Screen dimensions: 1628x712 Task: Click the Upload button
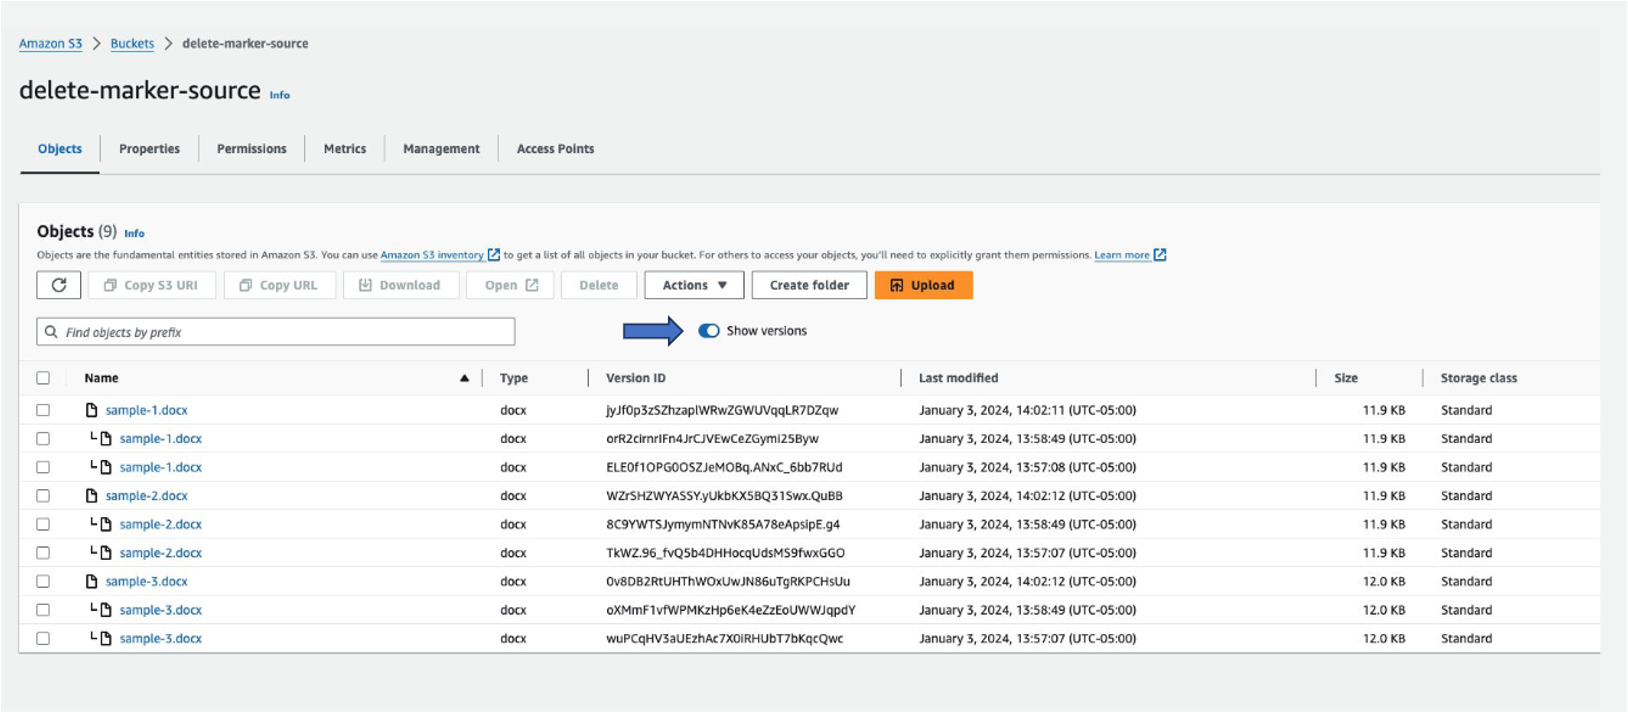click(923, 285)
